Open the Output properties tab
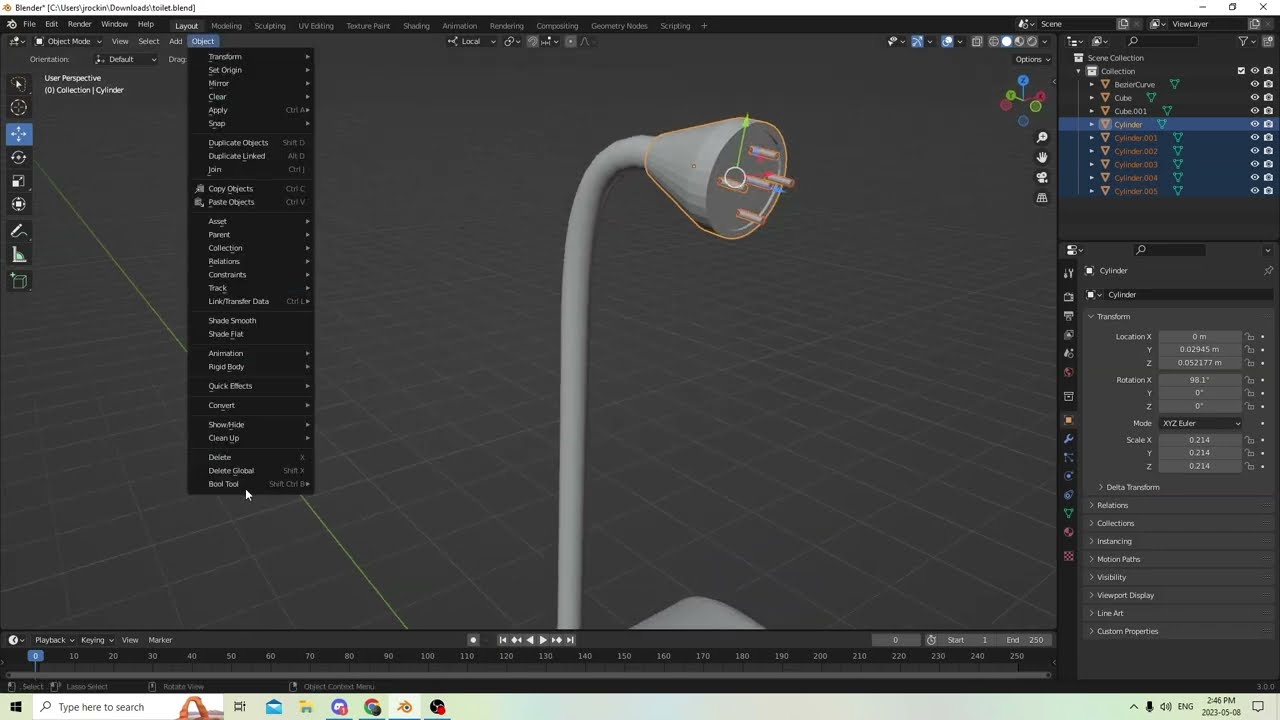1280x720 pixels. 1068,316
